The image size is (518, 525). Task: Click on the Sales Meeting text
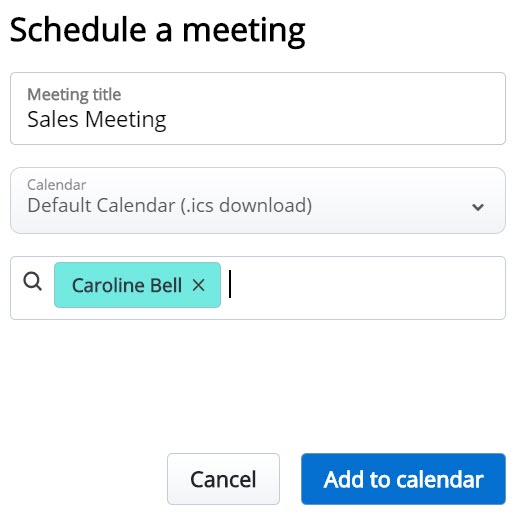(97, 120)
